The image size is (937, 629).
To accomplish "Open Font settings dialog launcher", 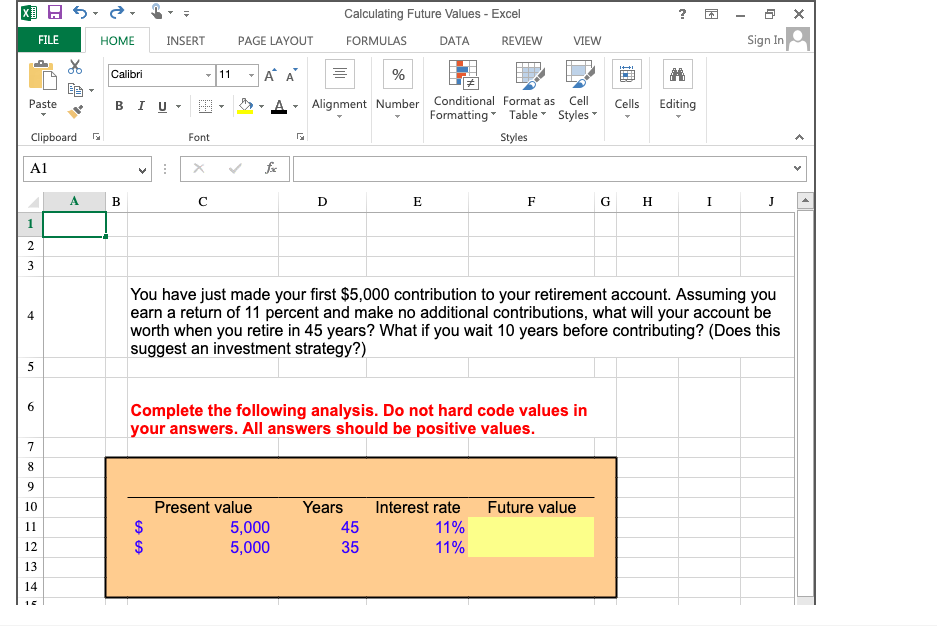I will 300,137.
